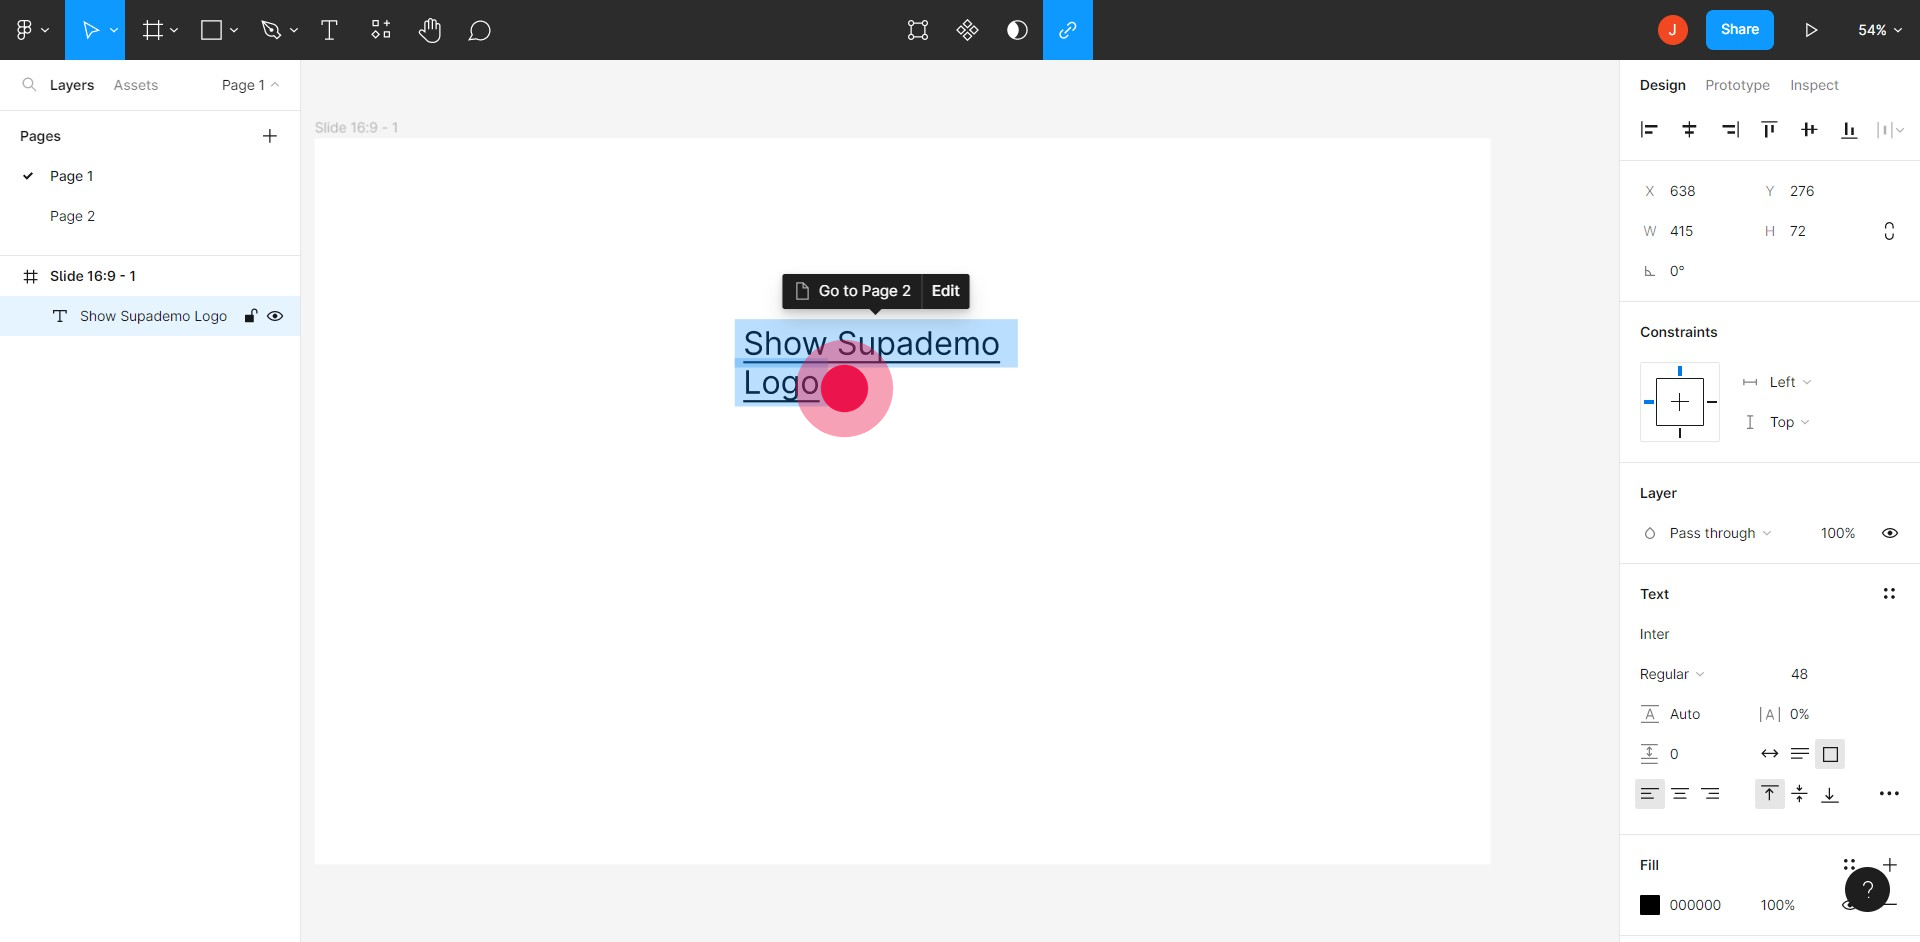
Task: Edit the font size 48 field
Action: 1800,674
